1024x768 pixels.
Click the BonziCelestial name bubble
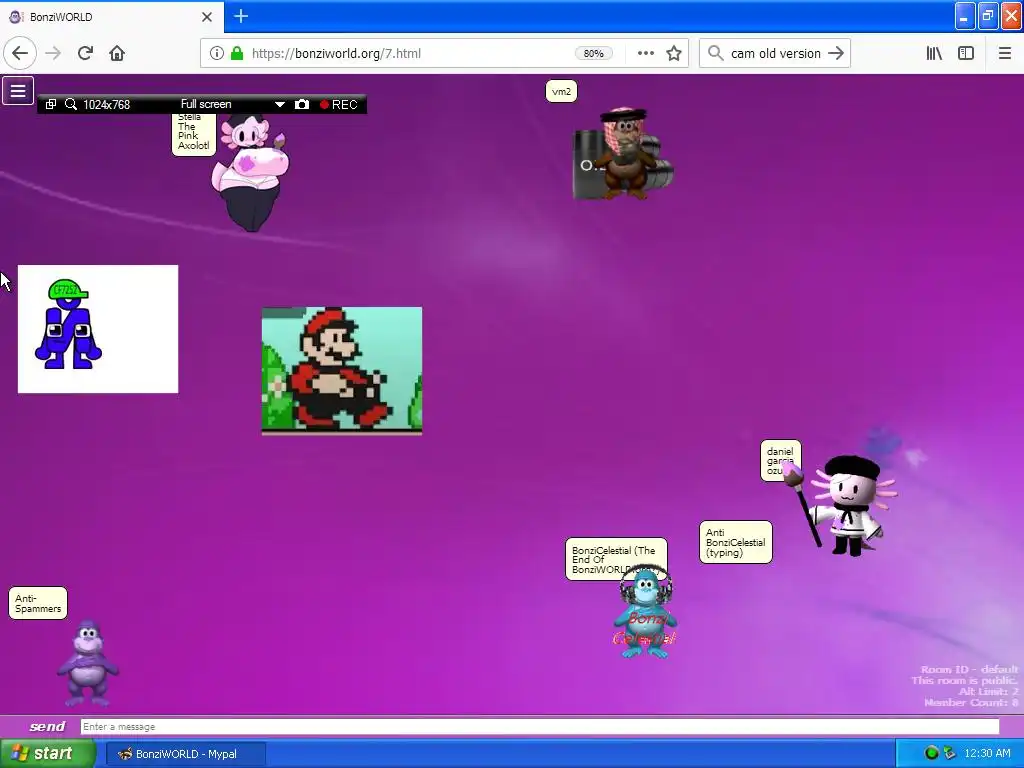point(616,559)
